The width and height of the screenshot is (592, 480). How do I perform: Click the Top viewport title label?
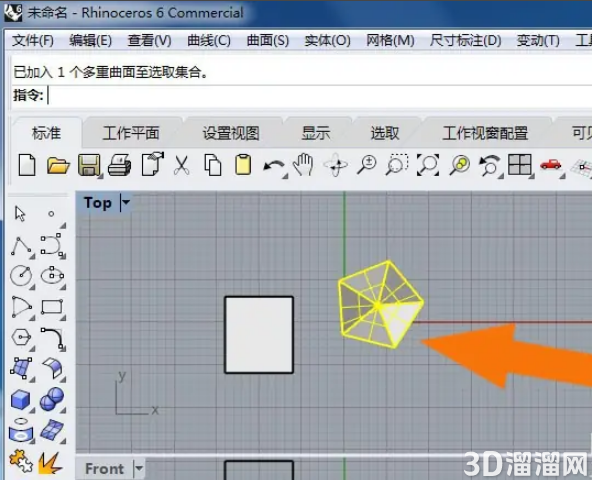pos(98,202)
